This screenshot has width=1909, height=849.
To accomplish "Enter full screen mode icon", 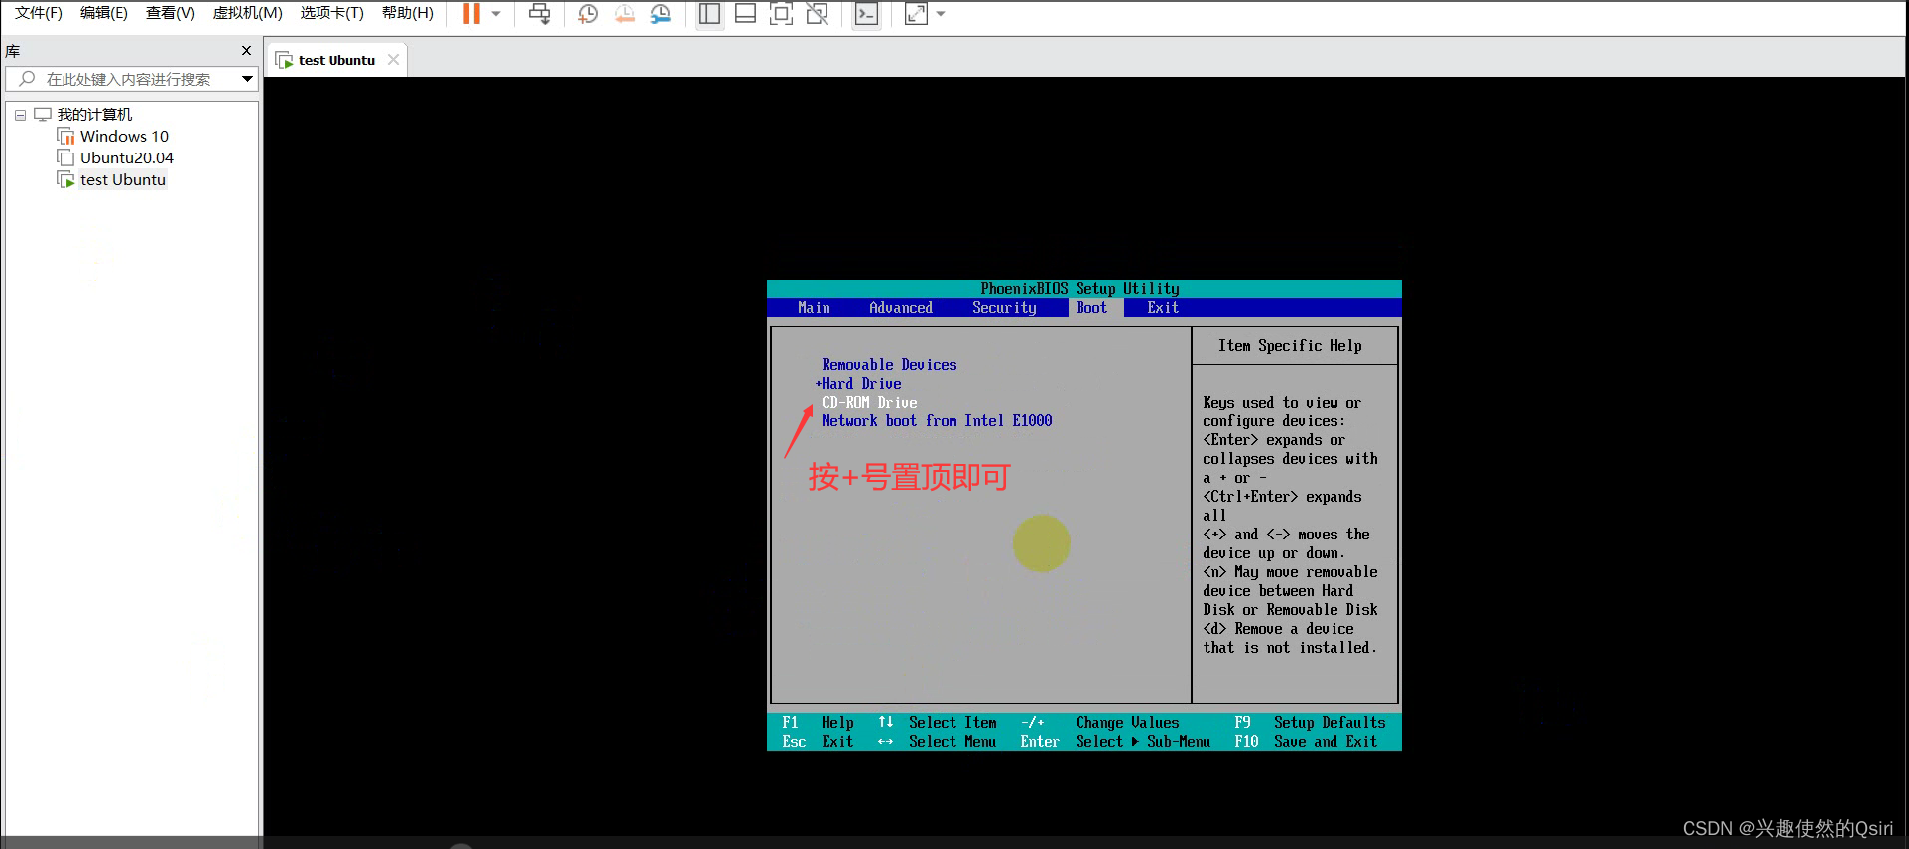I will [781, 13].
